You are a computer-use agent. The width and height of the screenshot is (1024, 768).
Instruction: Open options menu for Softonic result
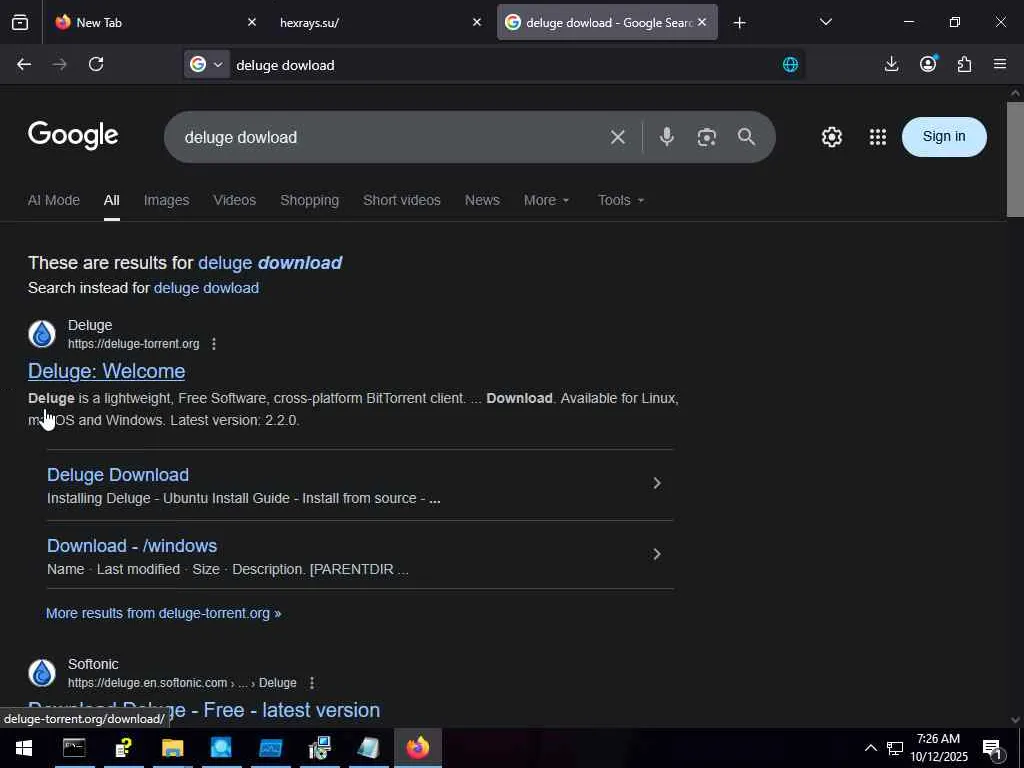(312, 682)
